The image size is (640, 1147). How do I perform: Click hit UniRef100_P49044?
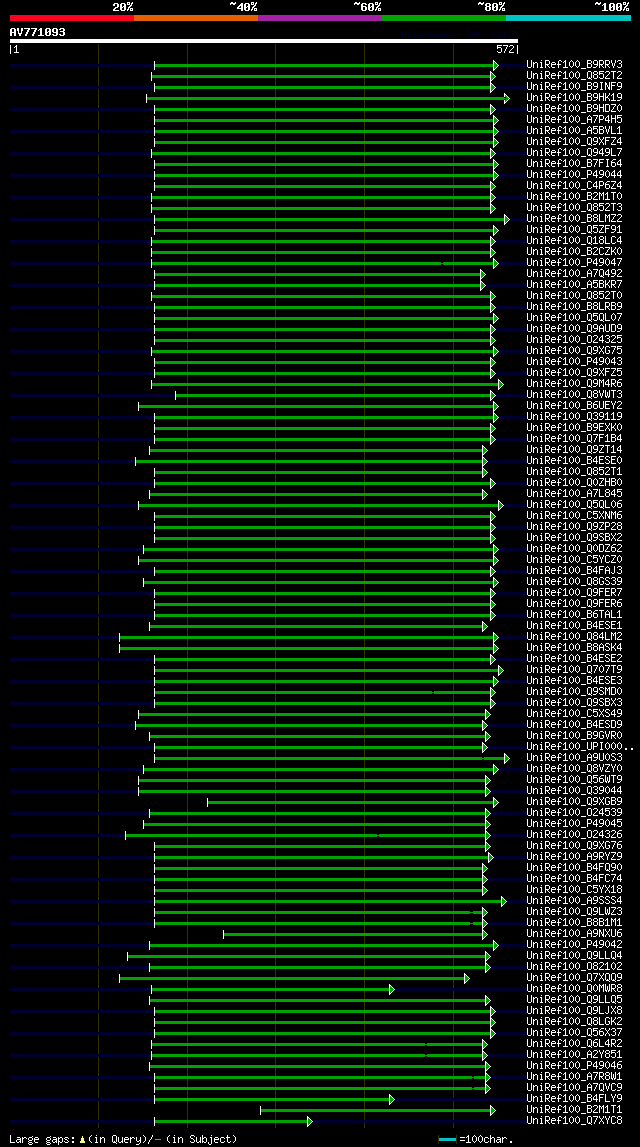pos(574,175)
